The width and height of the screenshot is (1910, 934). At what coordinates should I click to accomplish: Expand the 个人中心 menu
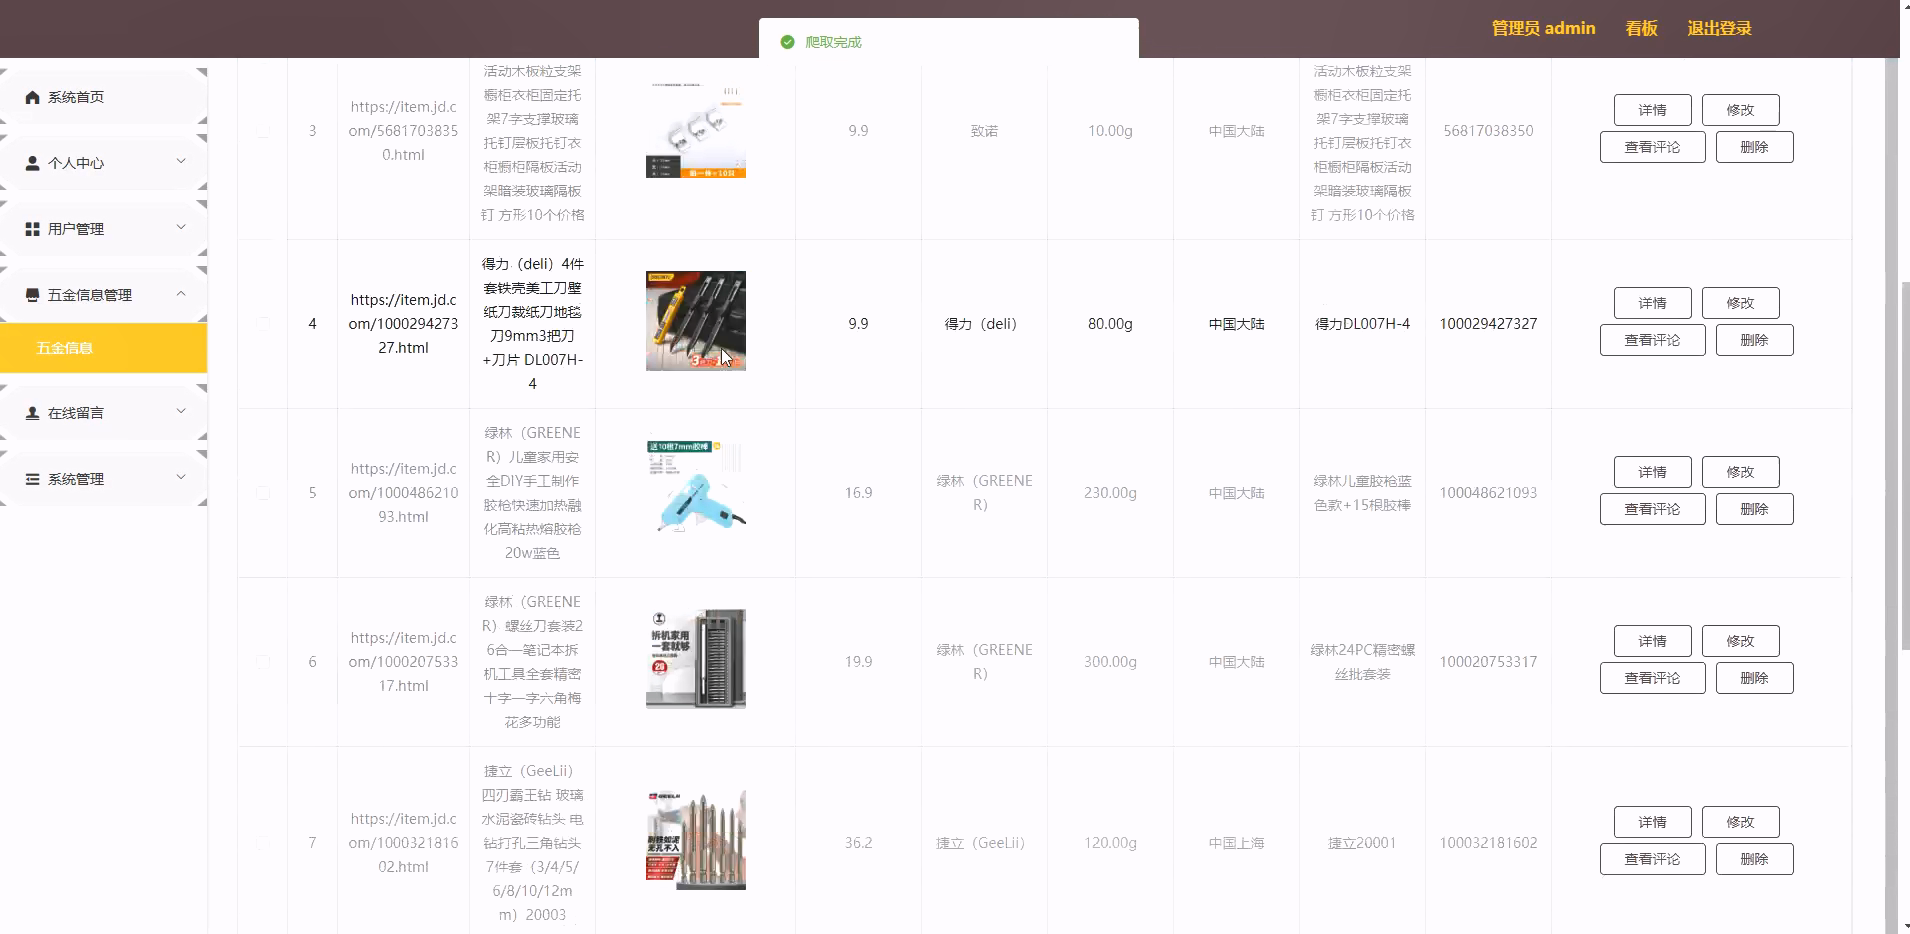click(x=181, y=161)
